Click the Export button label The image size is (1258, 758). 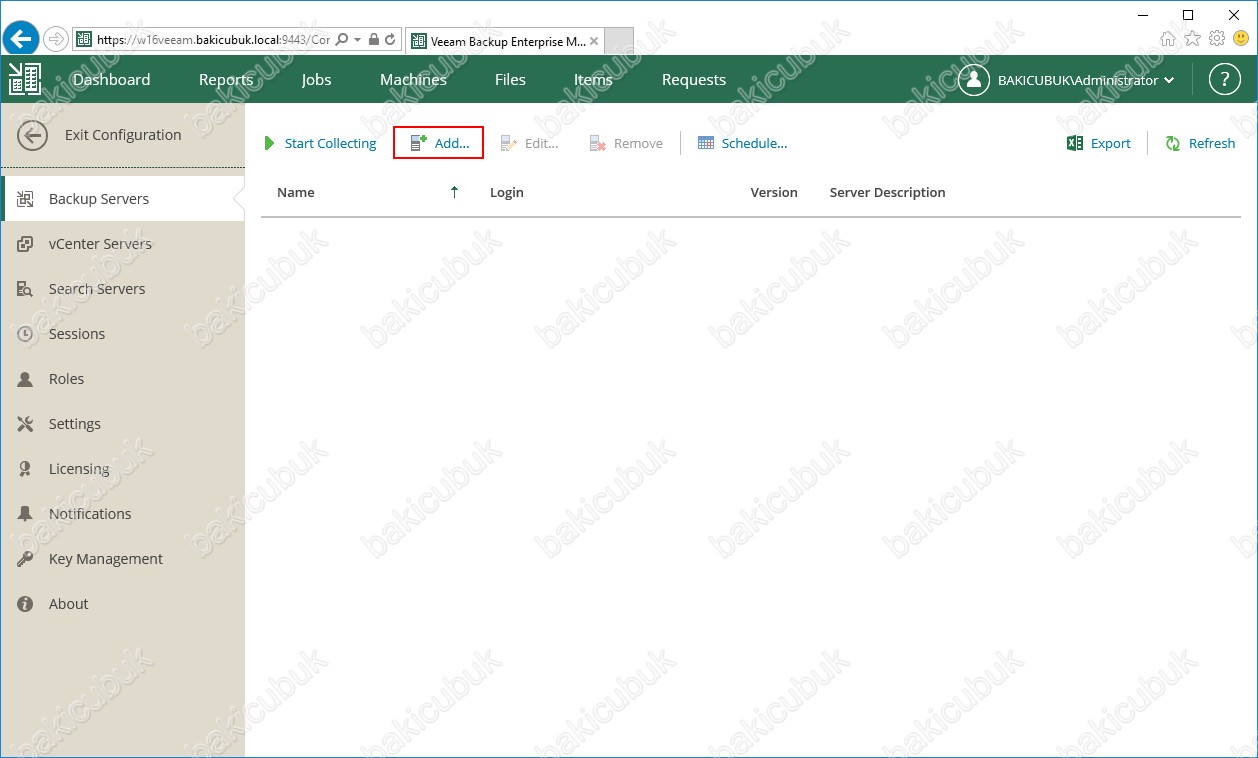(1110, 144)
